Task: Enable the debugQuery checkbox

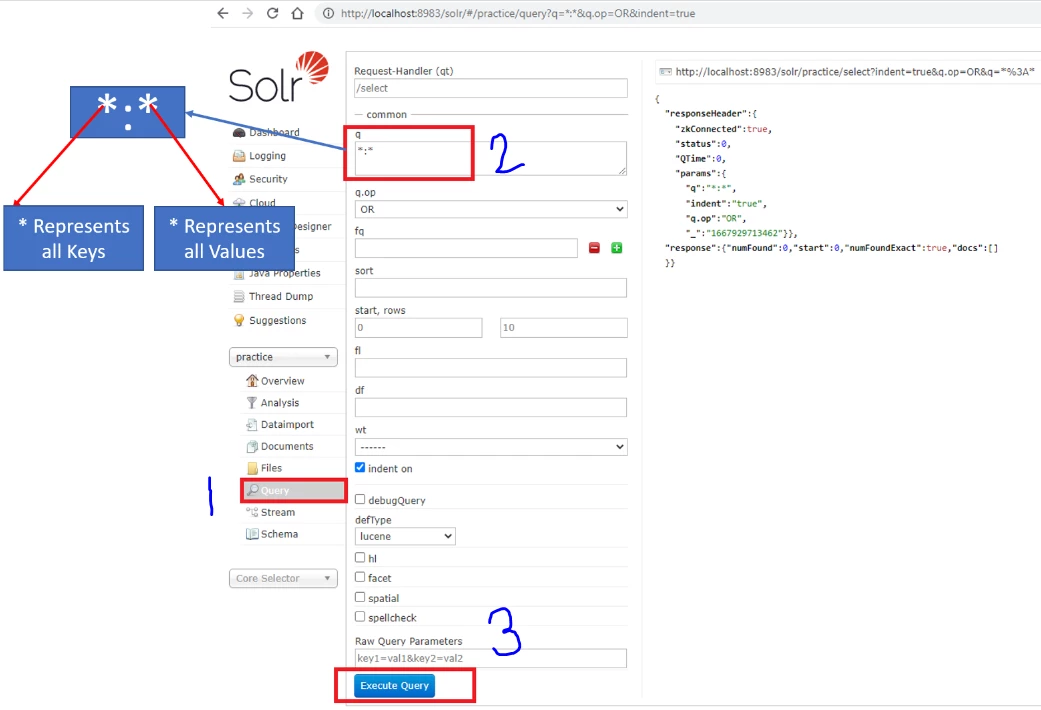Action: coord(360,499)
